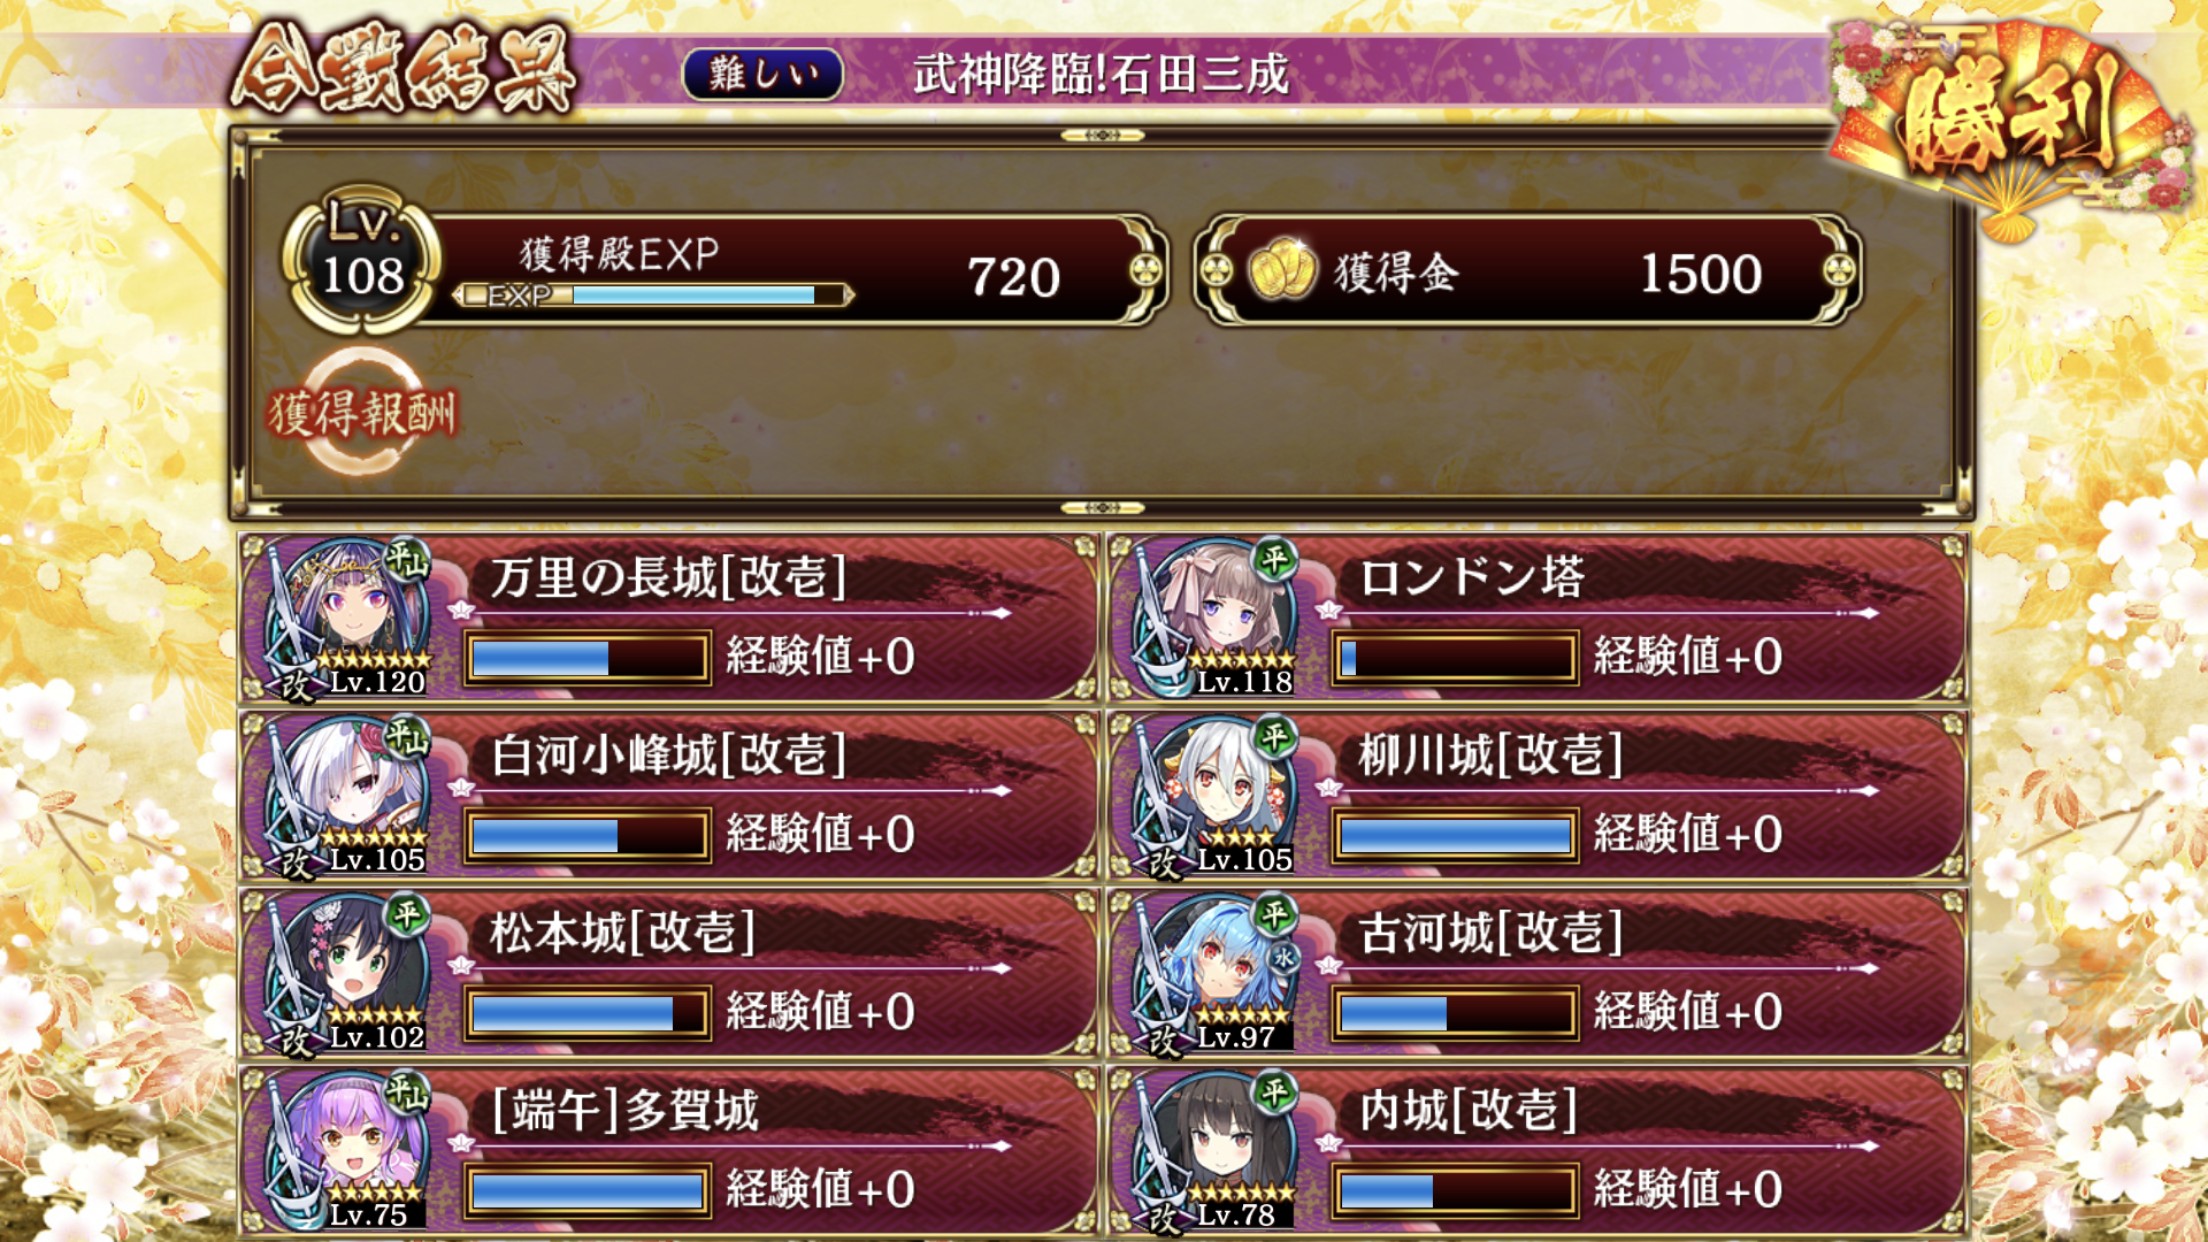Click the 獲得殿EXP 720 panel

[800, 270]
